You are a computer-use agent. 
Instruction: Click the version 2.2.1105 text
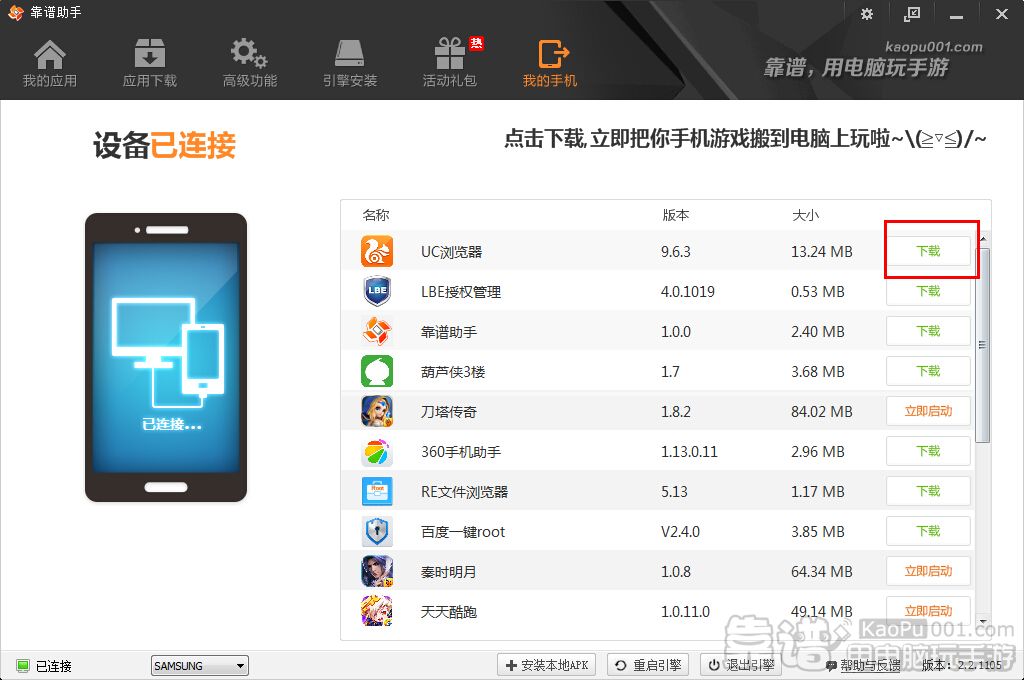[961, 665]
